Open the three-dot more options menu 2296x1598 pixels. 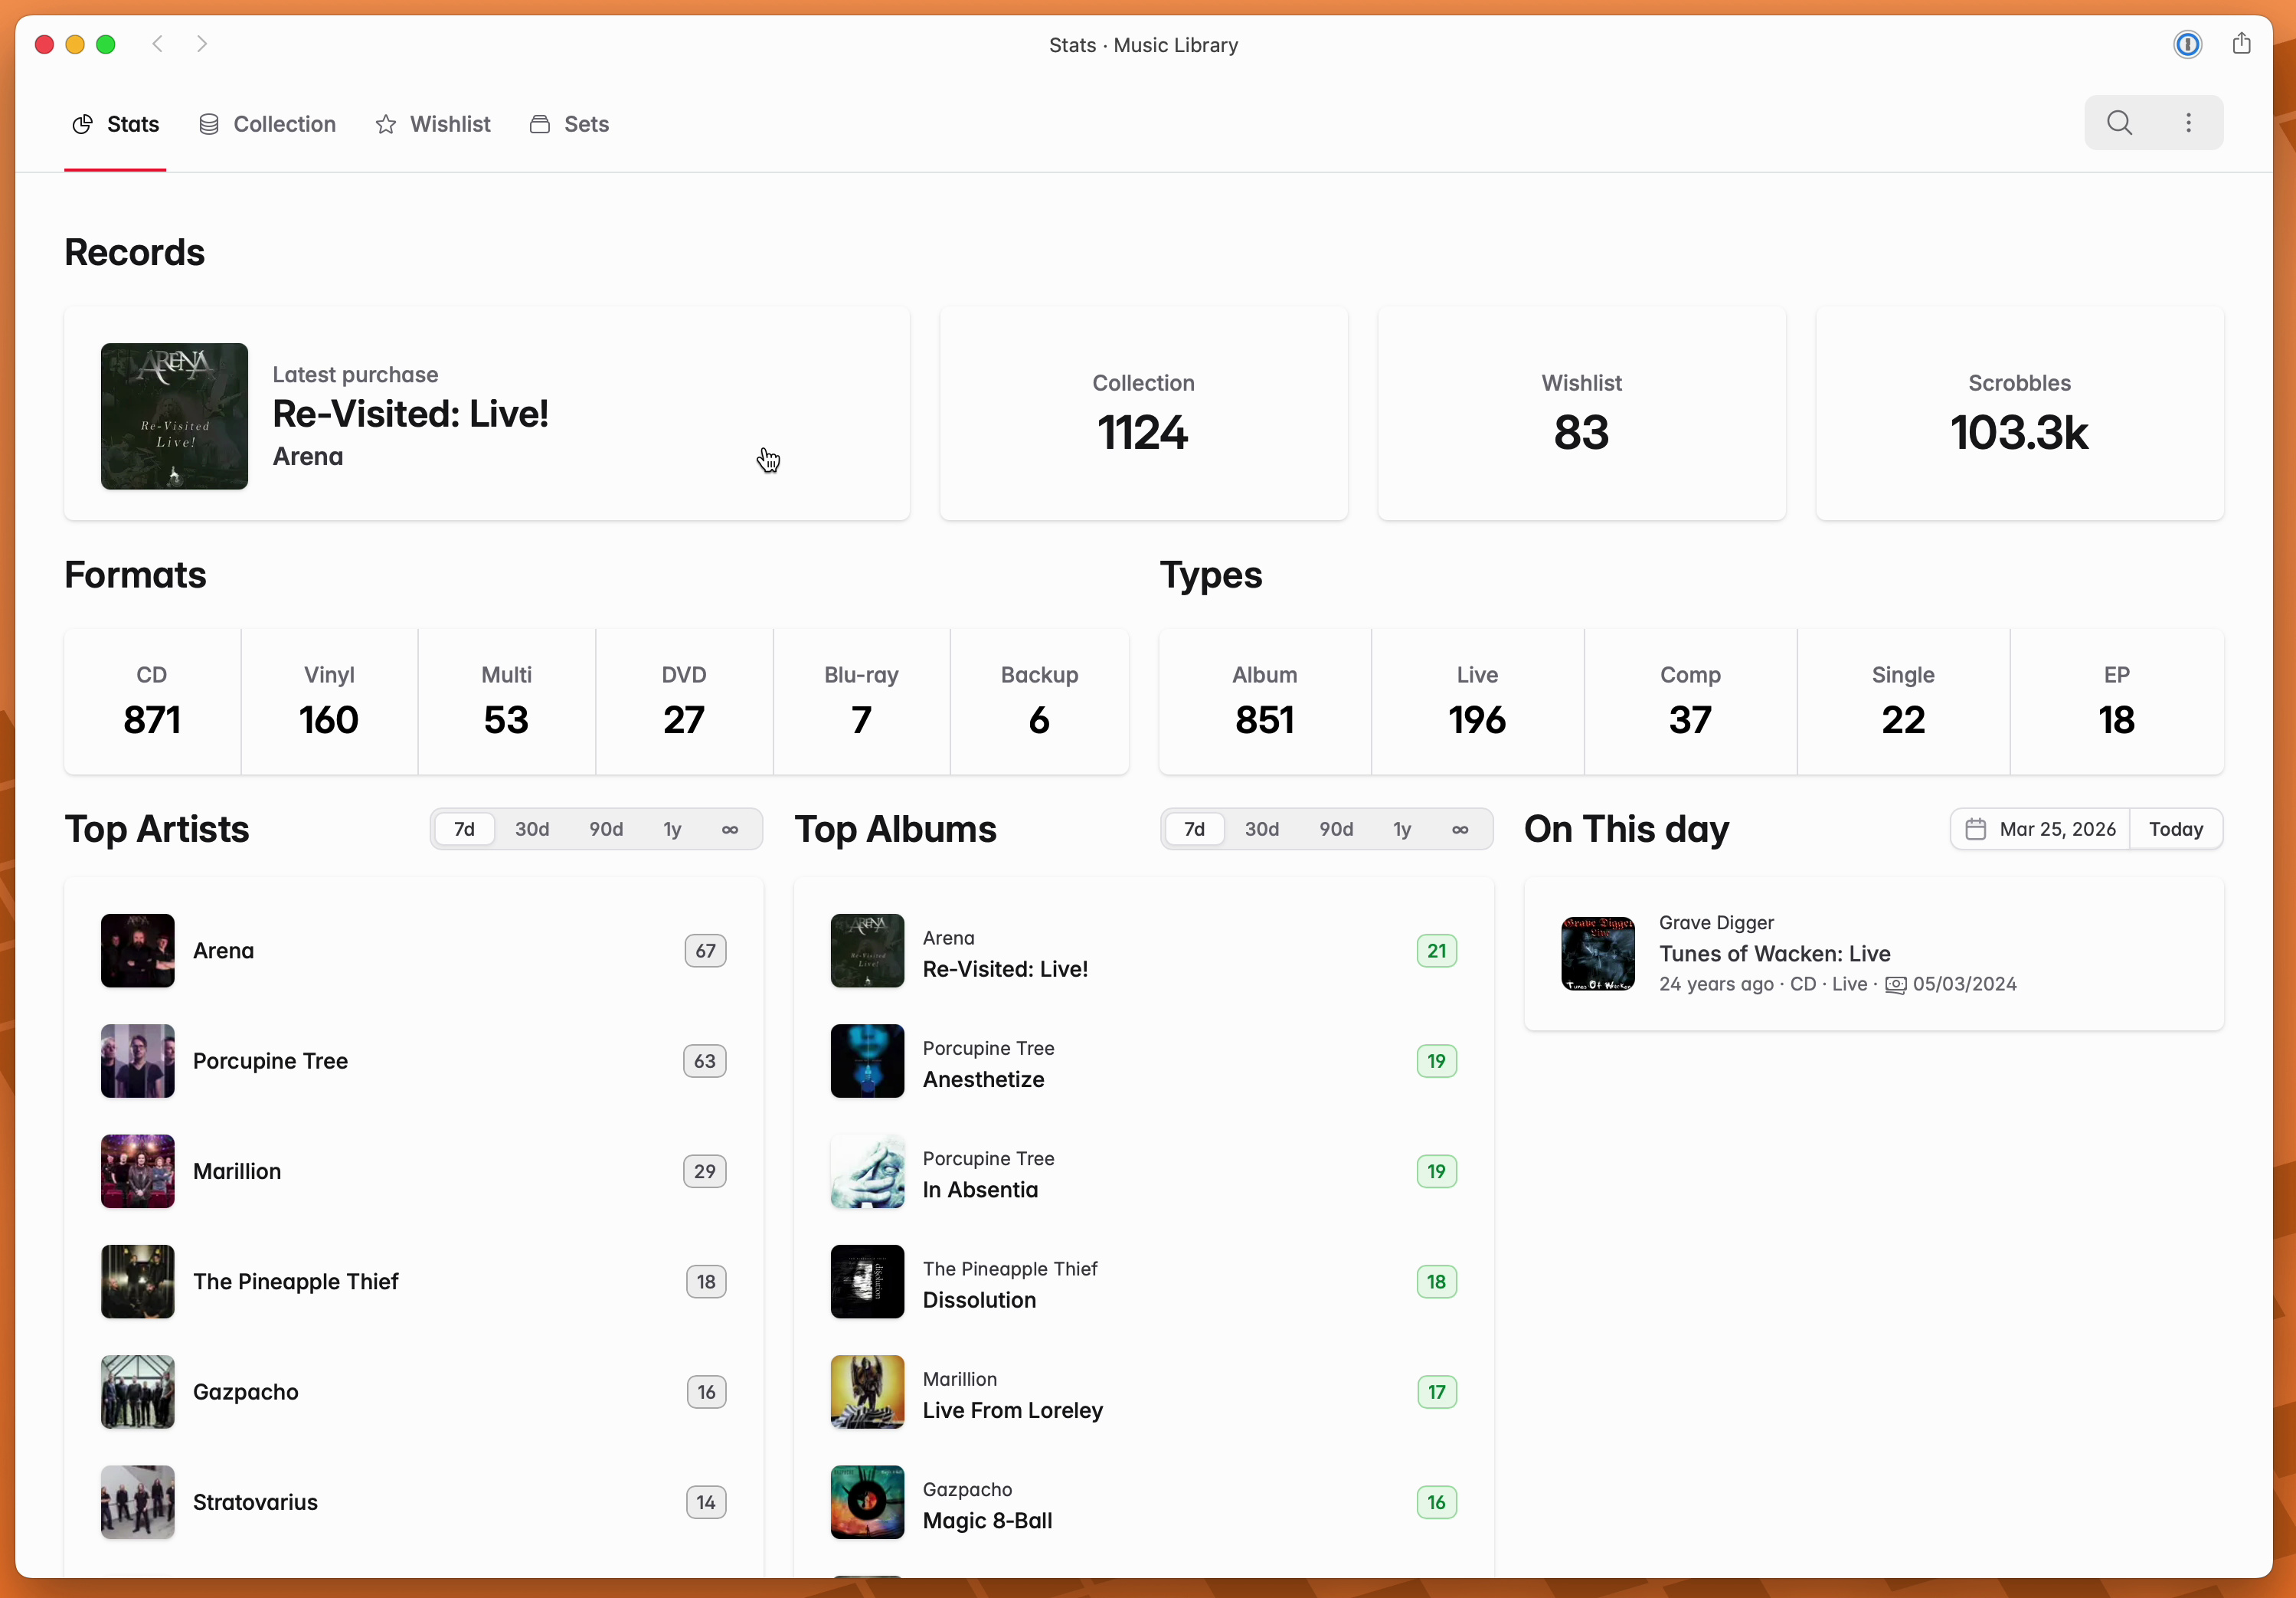pyautogui.click(x=2188, y=123)
